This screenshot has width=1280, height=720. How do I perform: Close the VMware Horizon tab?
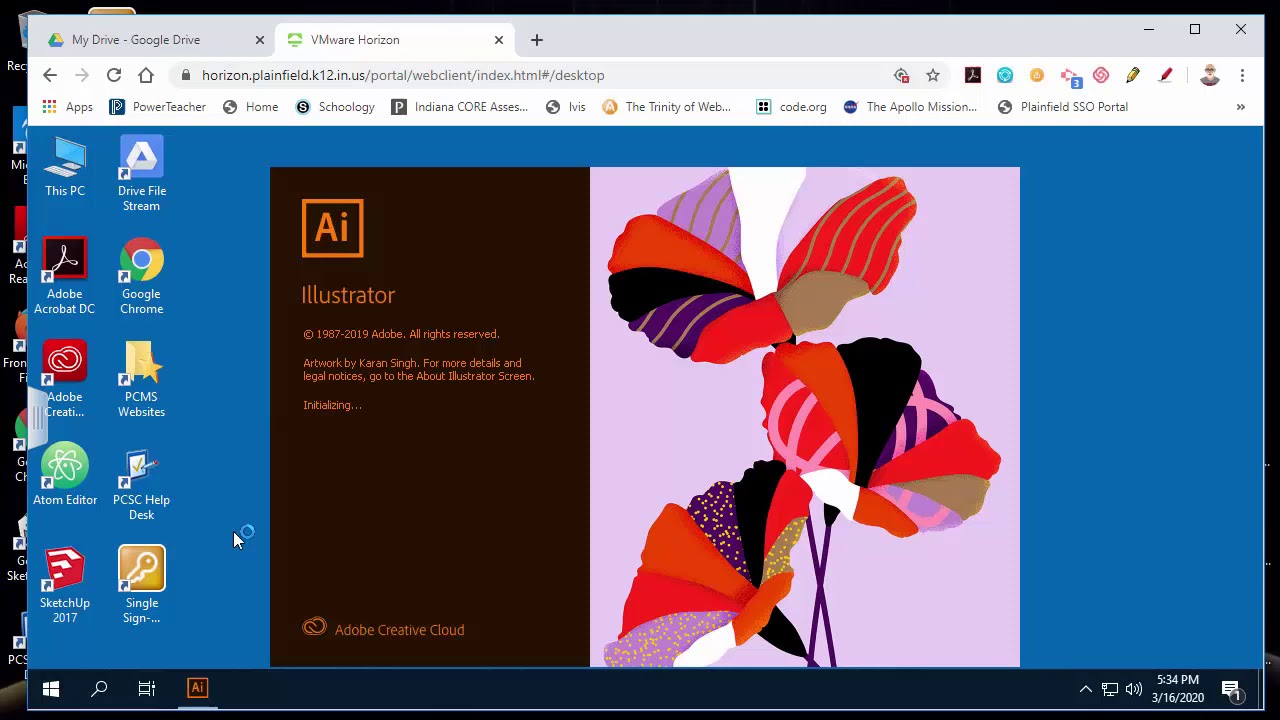[x=499, y=40]
